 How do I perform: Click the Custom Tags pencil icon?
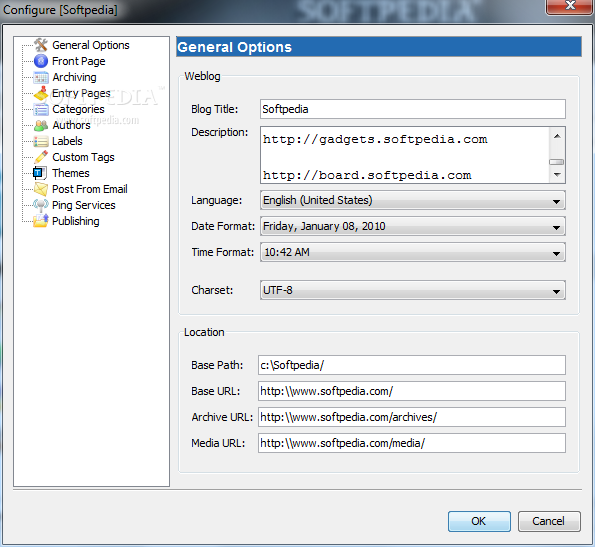click(x=41, y=157)
